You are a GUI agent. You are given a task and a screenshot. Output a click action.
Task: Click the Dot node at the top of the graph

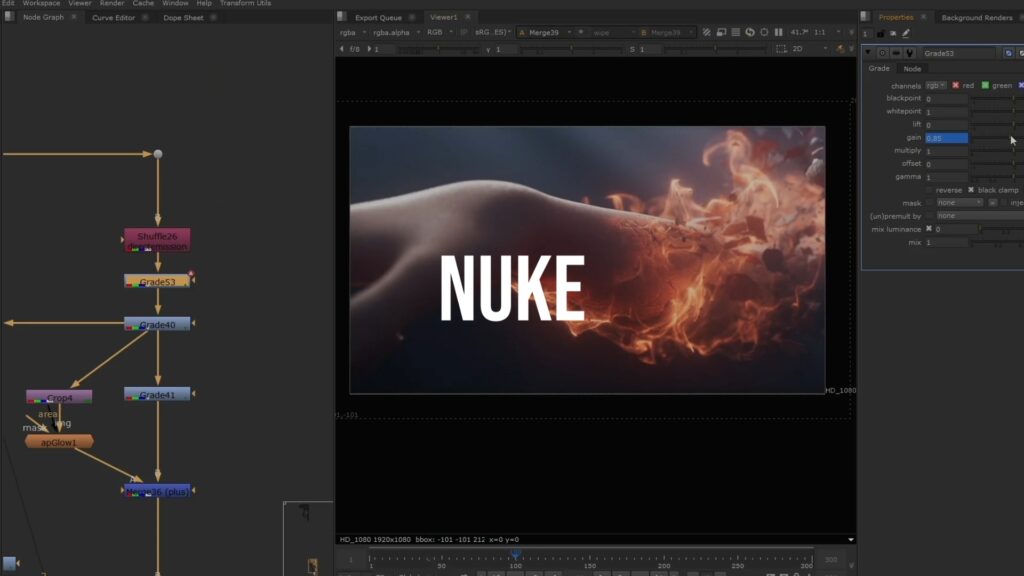158,154
